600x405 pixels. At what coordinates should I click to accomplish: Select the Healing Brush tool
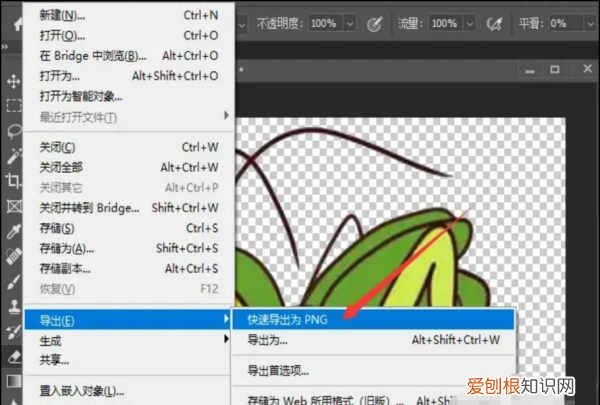tap(14, 256)
